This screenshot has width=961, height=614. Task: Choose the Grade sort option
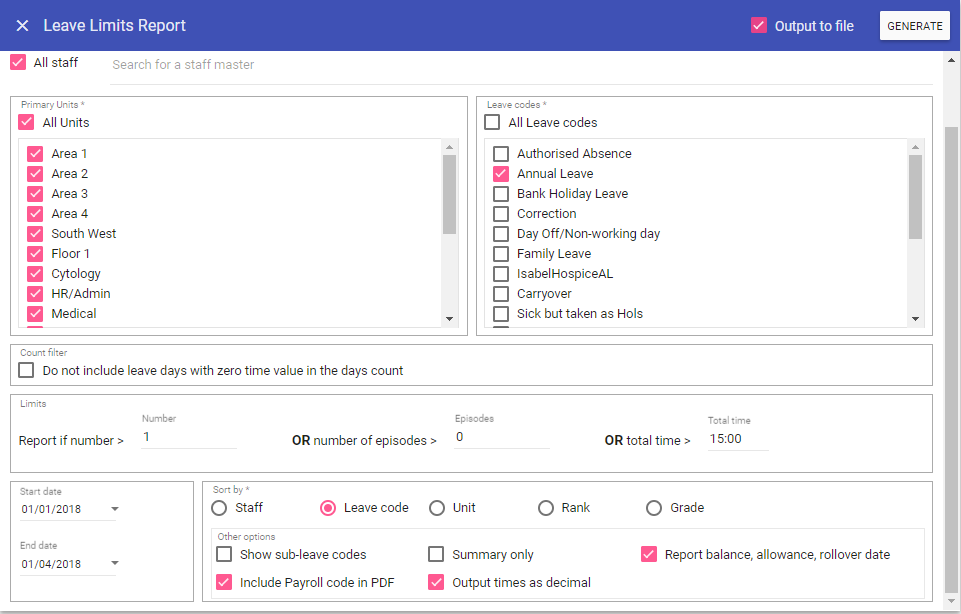click(x=654, y=508)
